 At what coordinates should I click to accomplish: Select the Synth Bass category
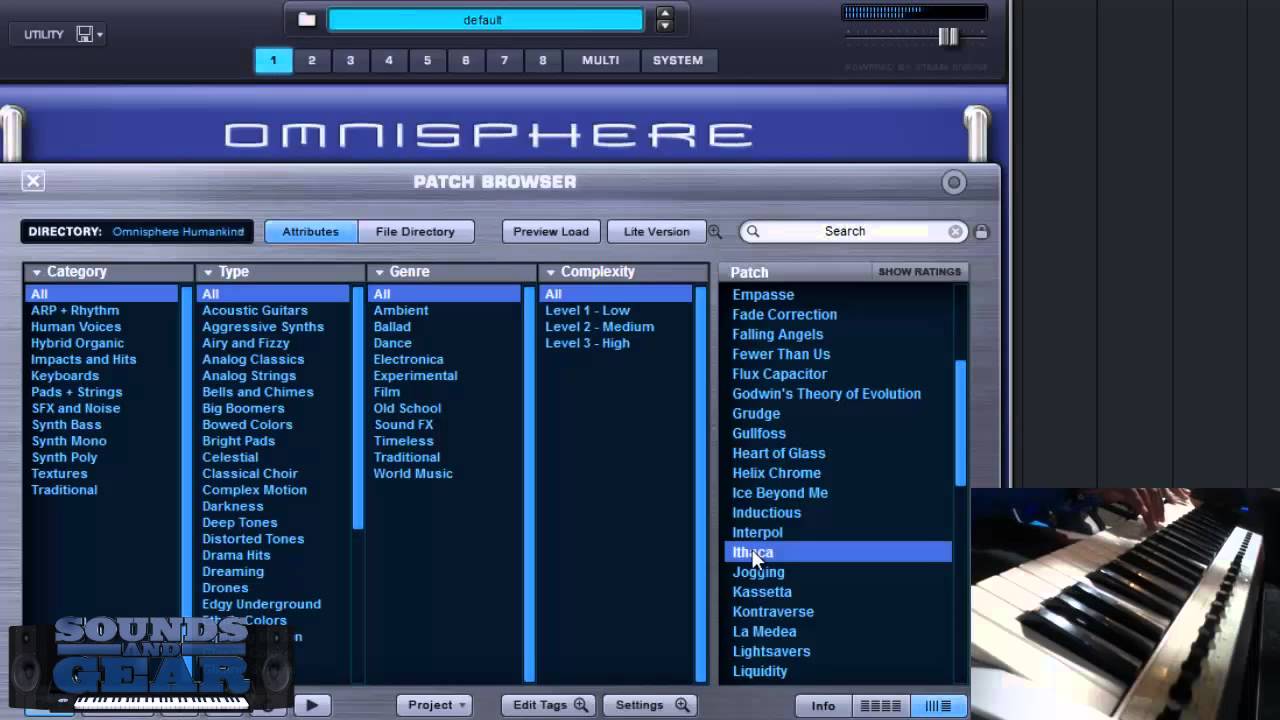tap(66, 425)
